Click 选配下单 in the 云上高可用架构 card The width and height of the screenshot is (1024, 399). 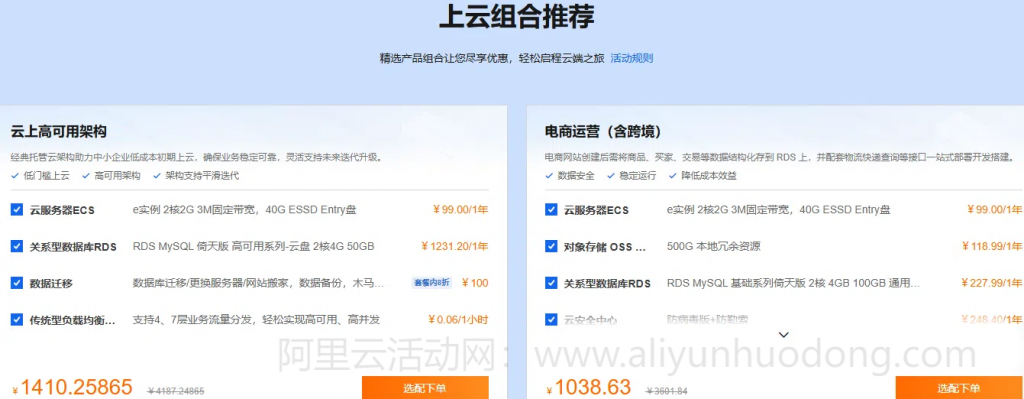(x=425, y=388)
